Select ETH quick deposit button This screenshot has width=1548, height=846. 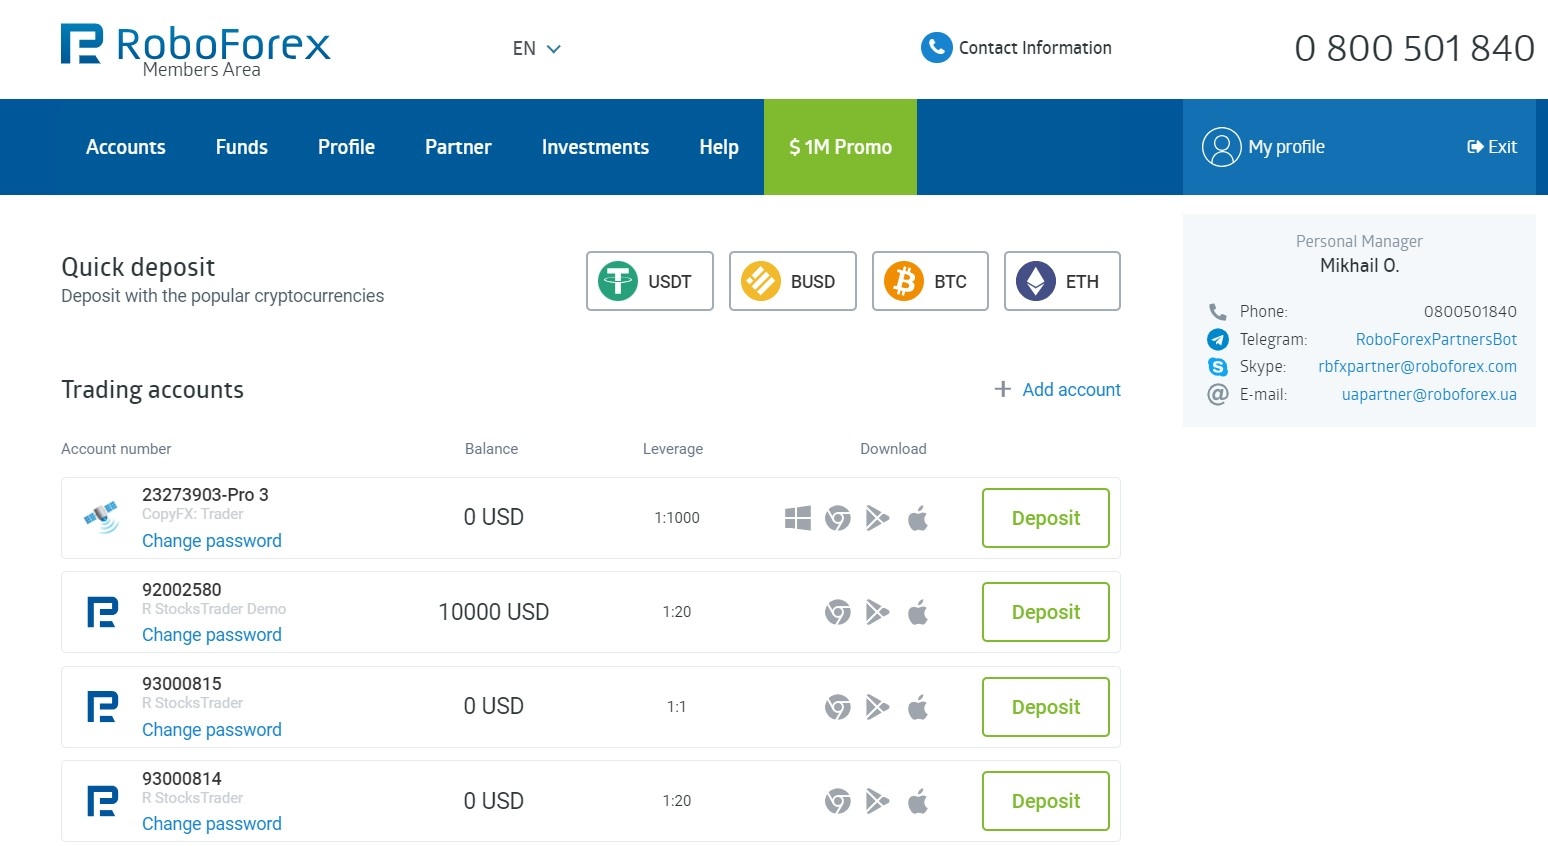tap(1062, 281)
